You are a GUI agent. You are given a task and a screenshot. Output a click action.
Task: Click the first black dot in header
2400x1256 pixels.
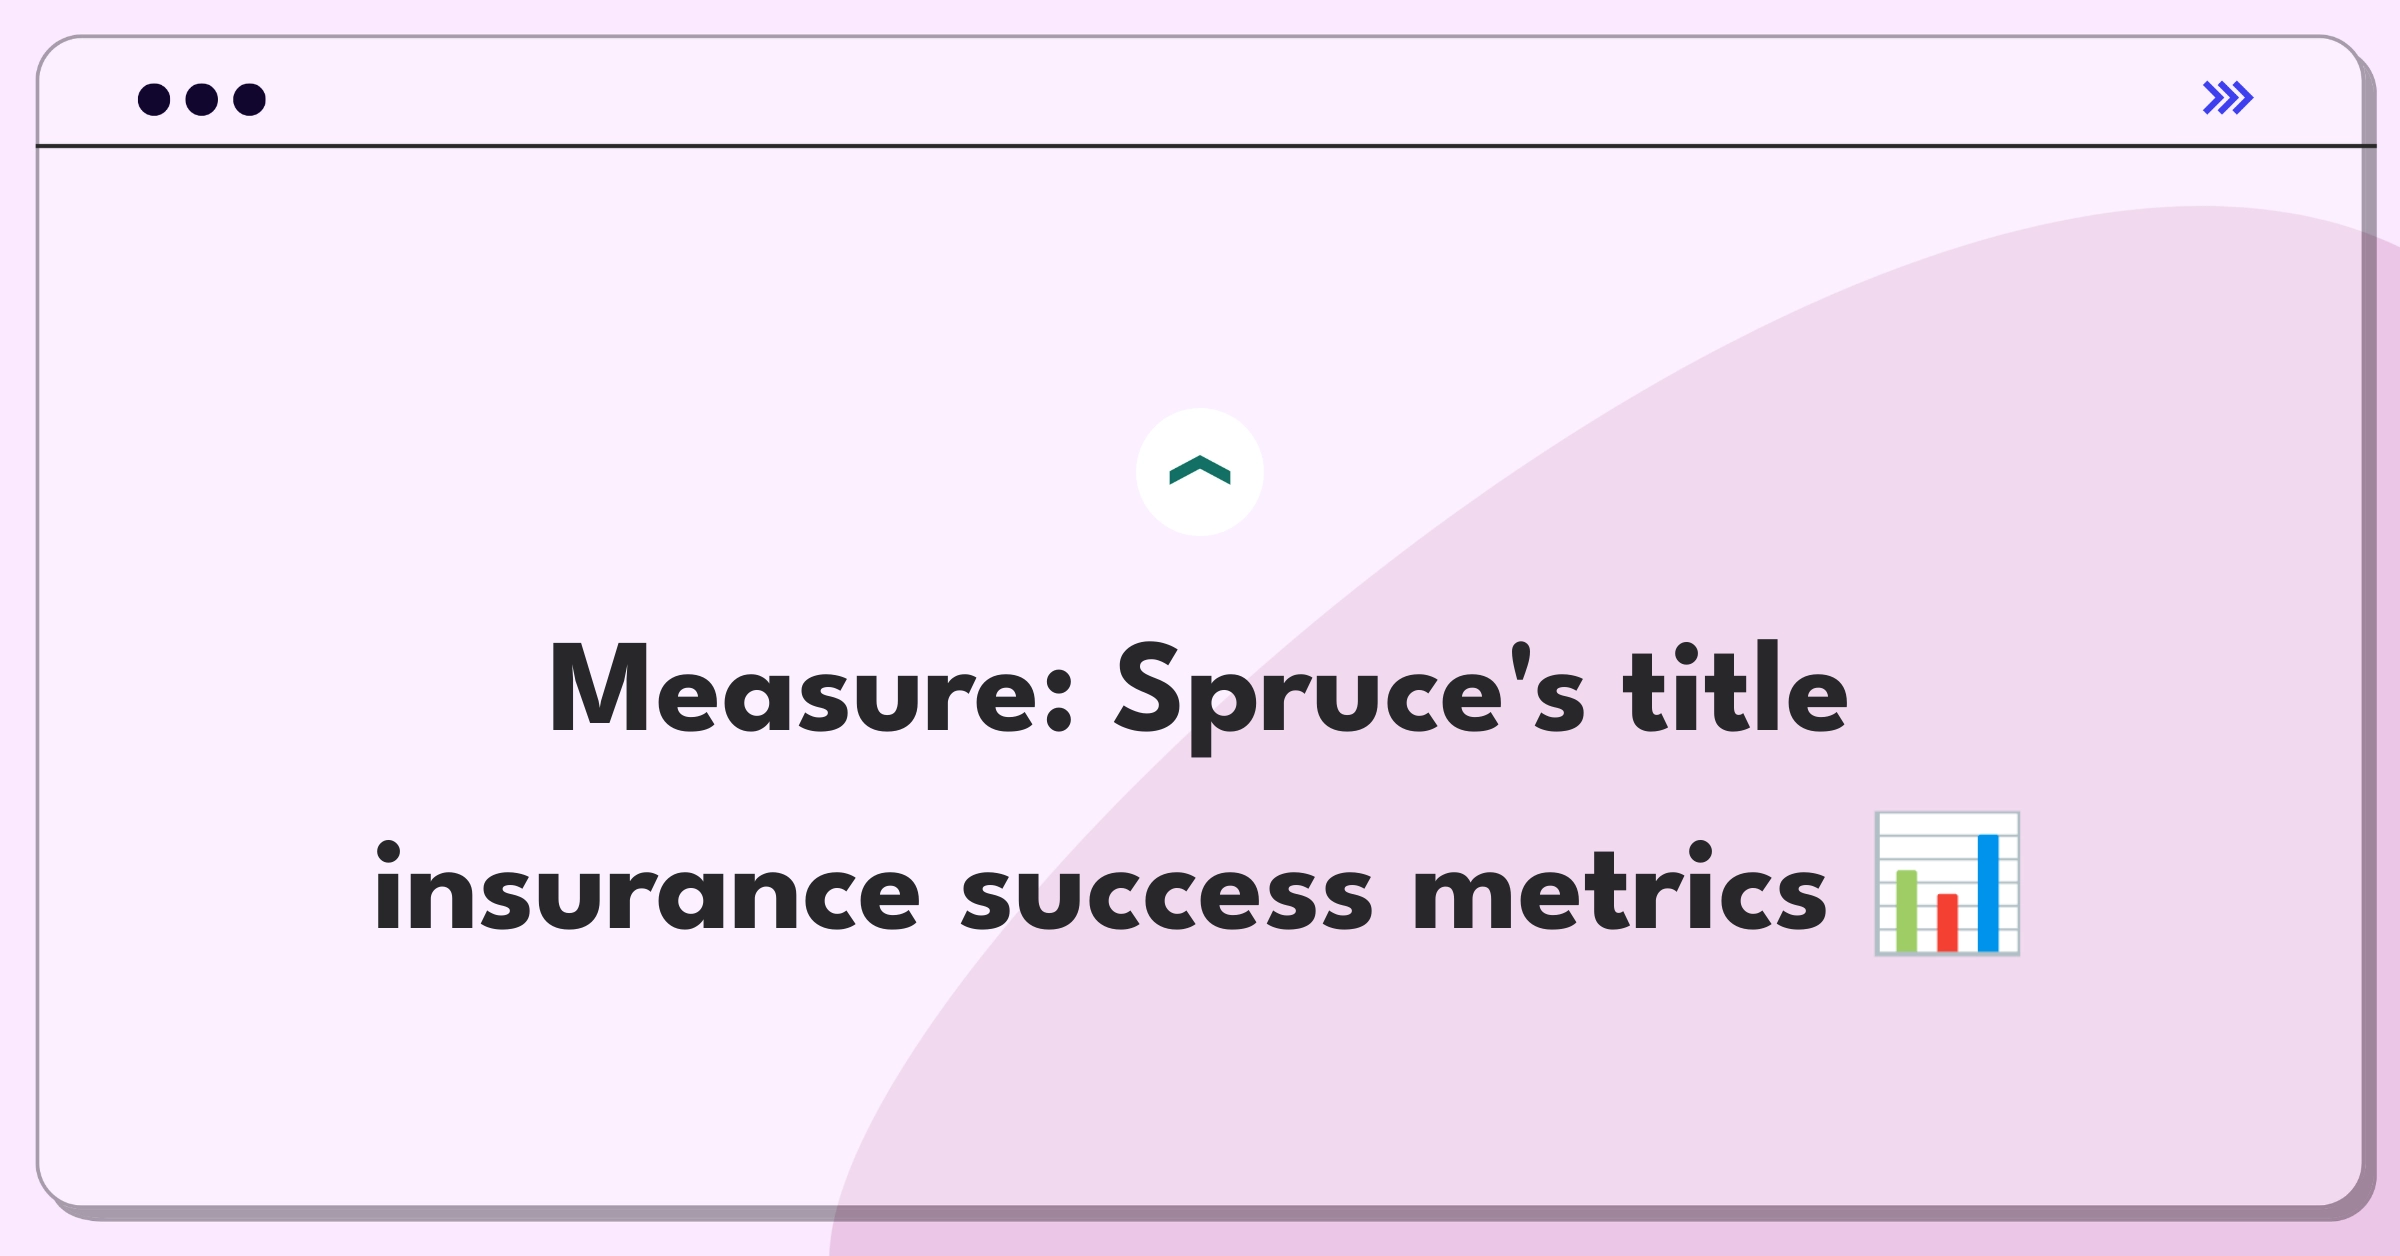pos(154,99)
